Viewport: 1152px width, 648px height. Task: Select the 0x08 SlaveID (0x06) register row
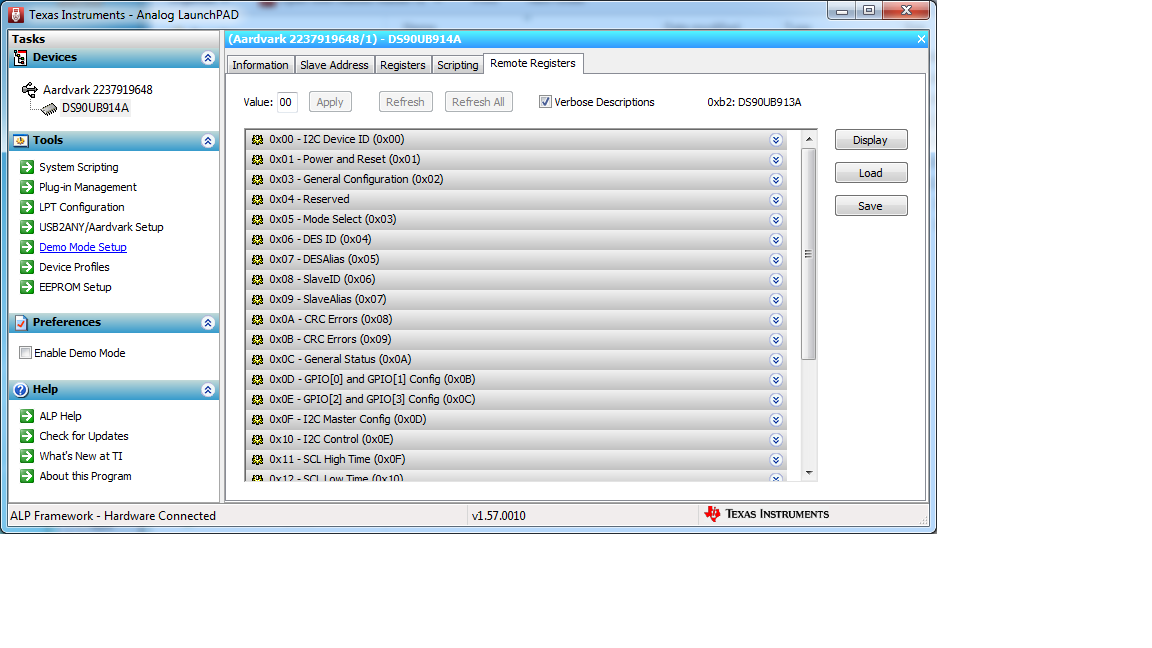coord(516,279)
